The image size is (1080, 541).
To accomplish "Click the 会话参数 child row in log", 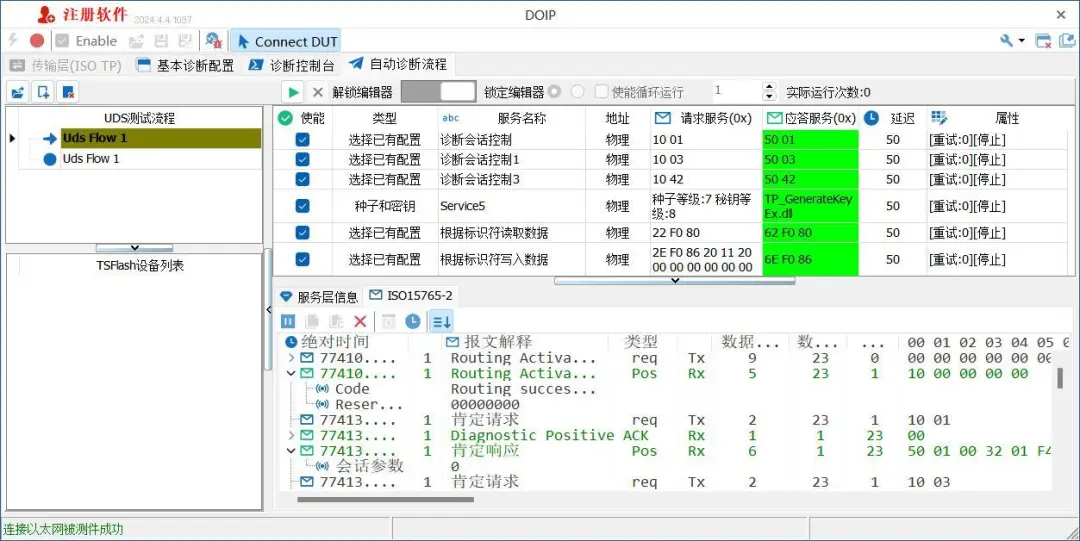I will pos(369,466).
